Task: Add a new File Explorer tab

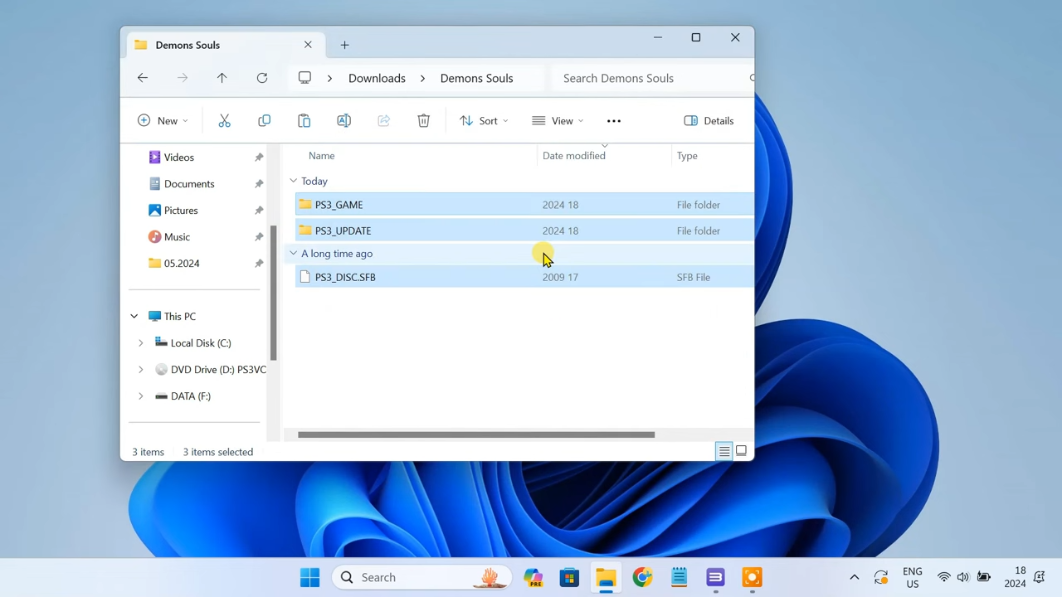Action: [345, 45]
